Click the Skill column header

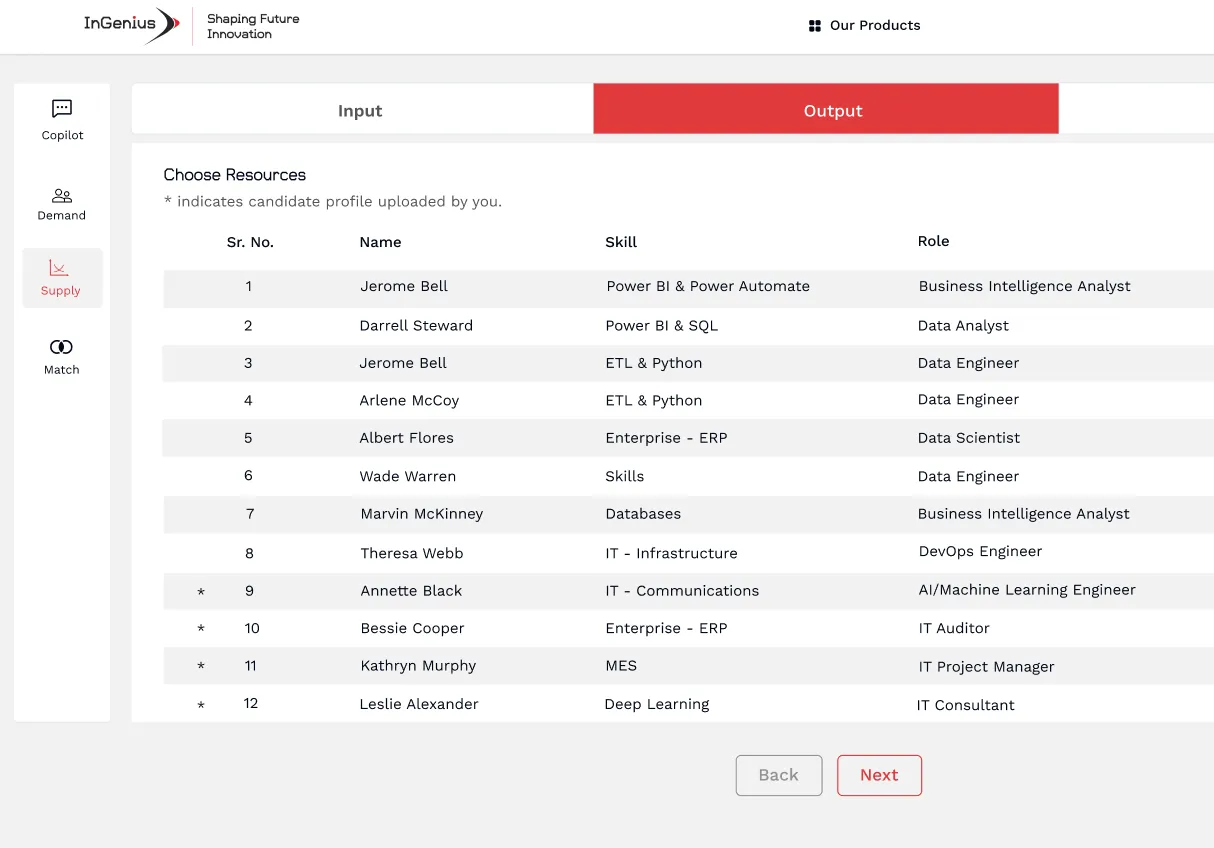[621, 242]
